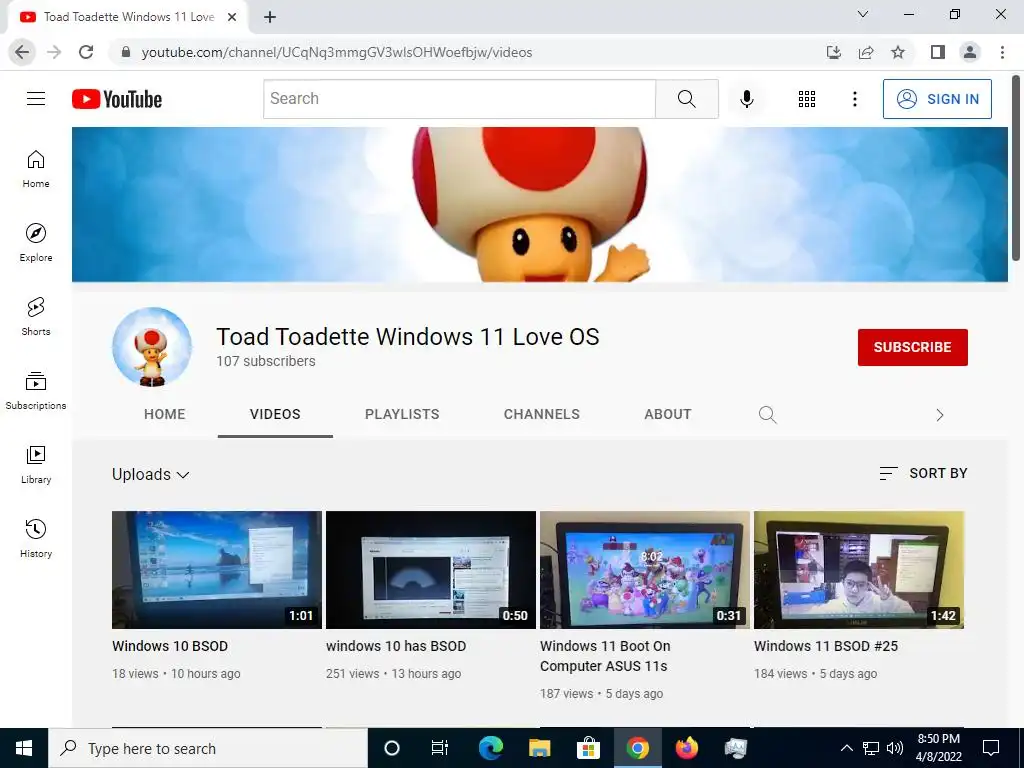Open Windows 11 Boot On Computer ASUS title
This screenshot has width=1024, height=768.
click(x=605, y=656)
